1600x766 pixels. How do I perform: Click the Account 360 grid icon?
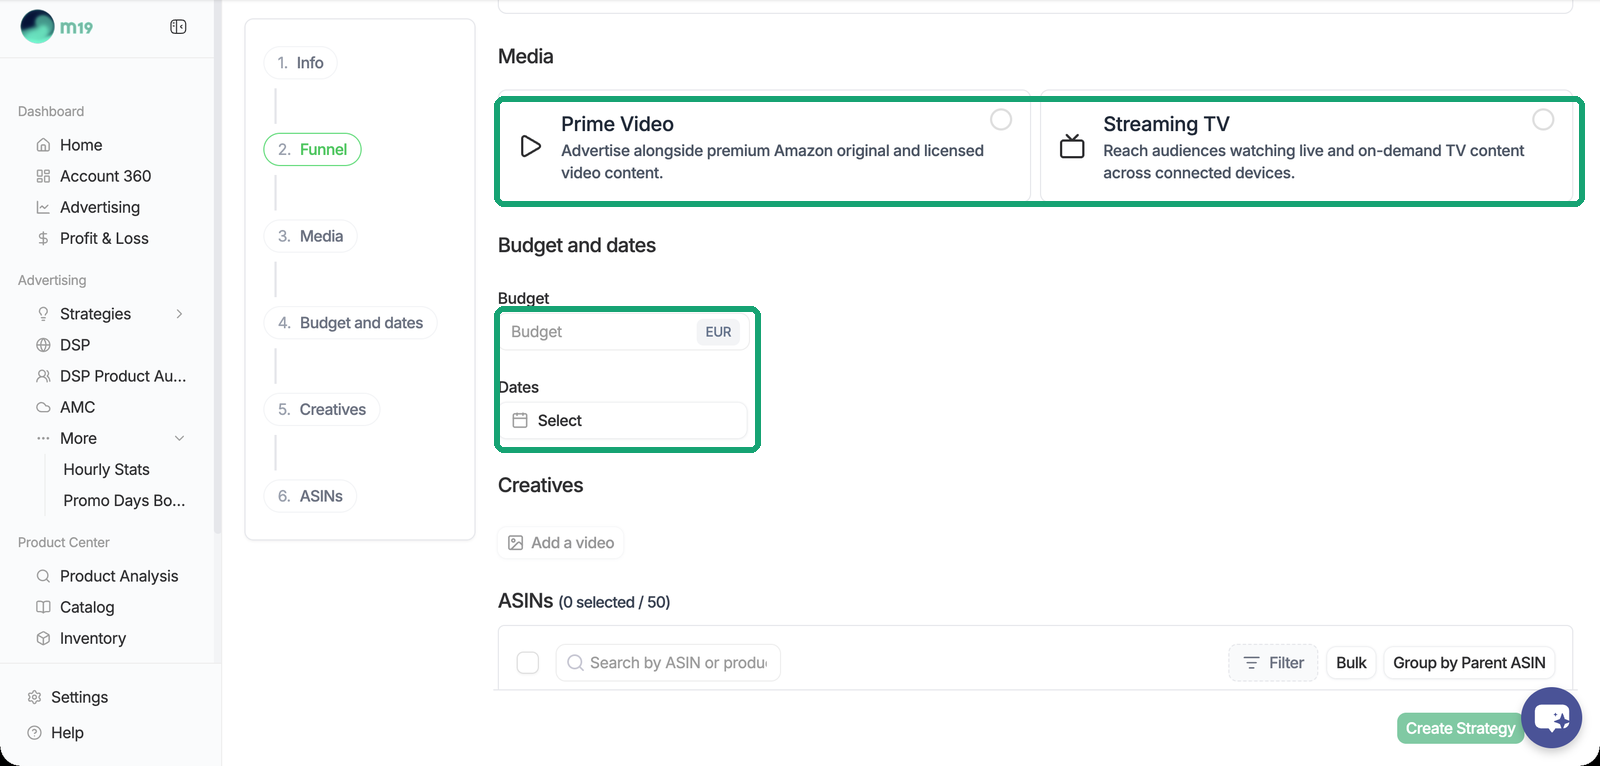coord(43,176)
